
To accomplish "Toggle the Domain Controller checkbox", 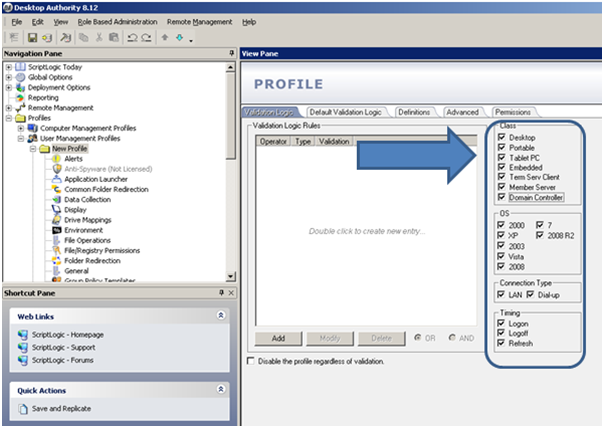I will [x=502, y=197].
